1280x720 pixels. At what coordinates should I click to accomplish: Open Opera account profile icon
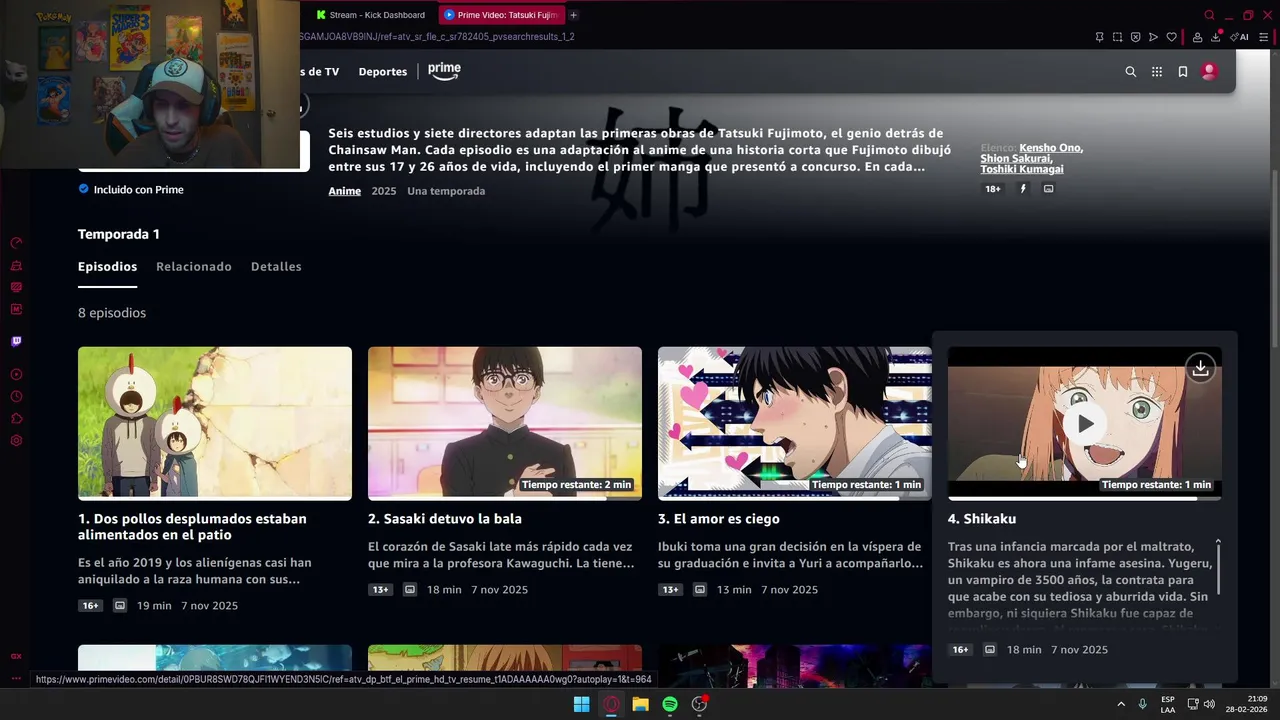[1197, 37]
